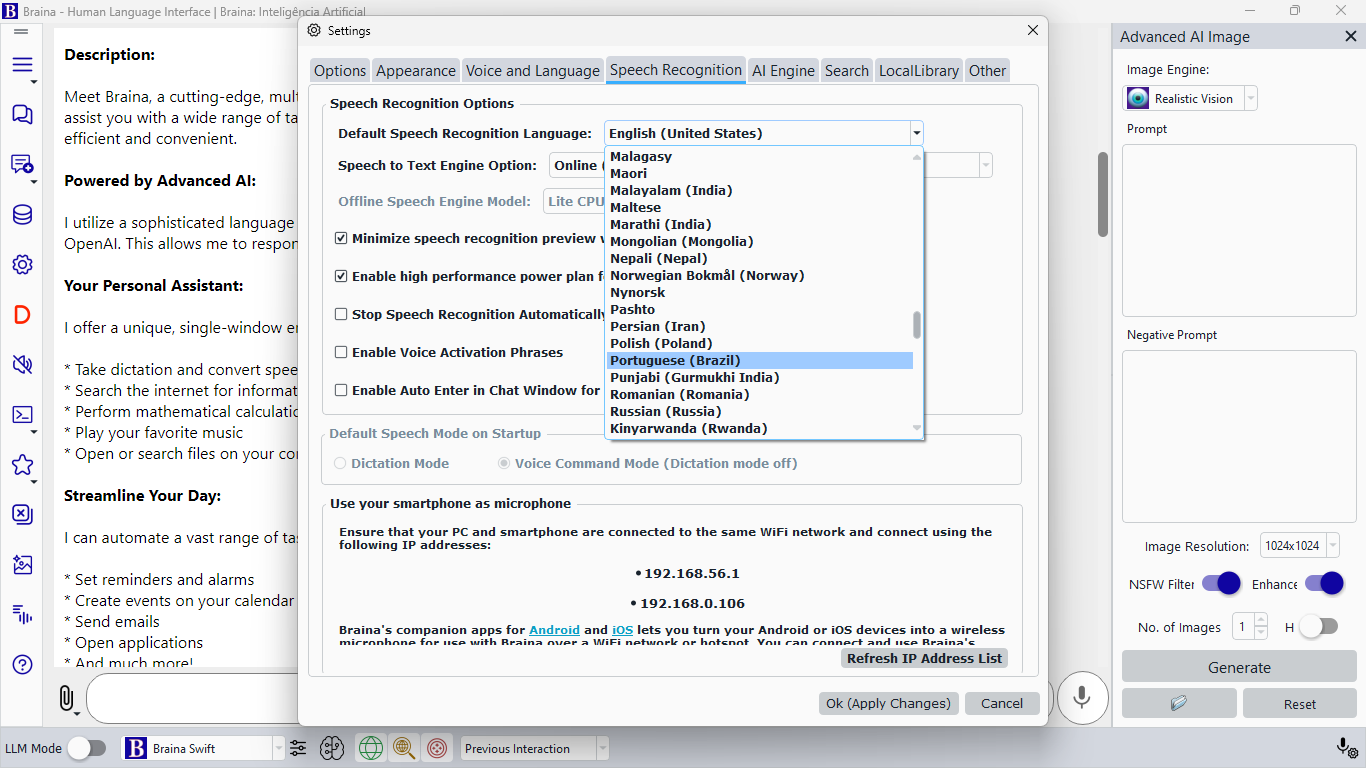Open the chat conversations icon in sidebar
1366x768 pixels.
pos(22,114)
